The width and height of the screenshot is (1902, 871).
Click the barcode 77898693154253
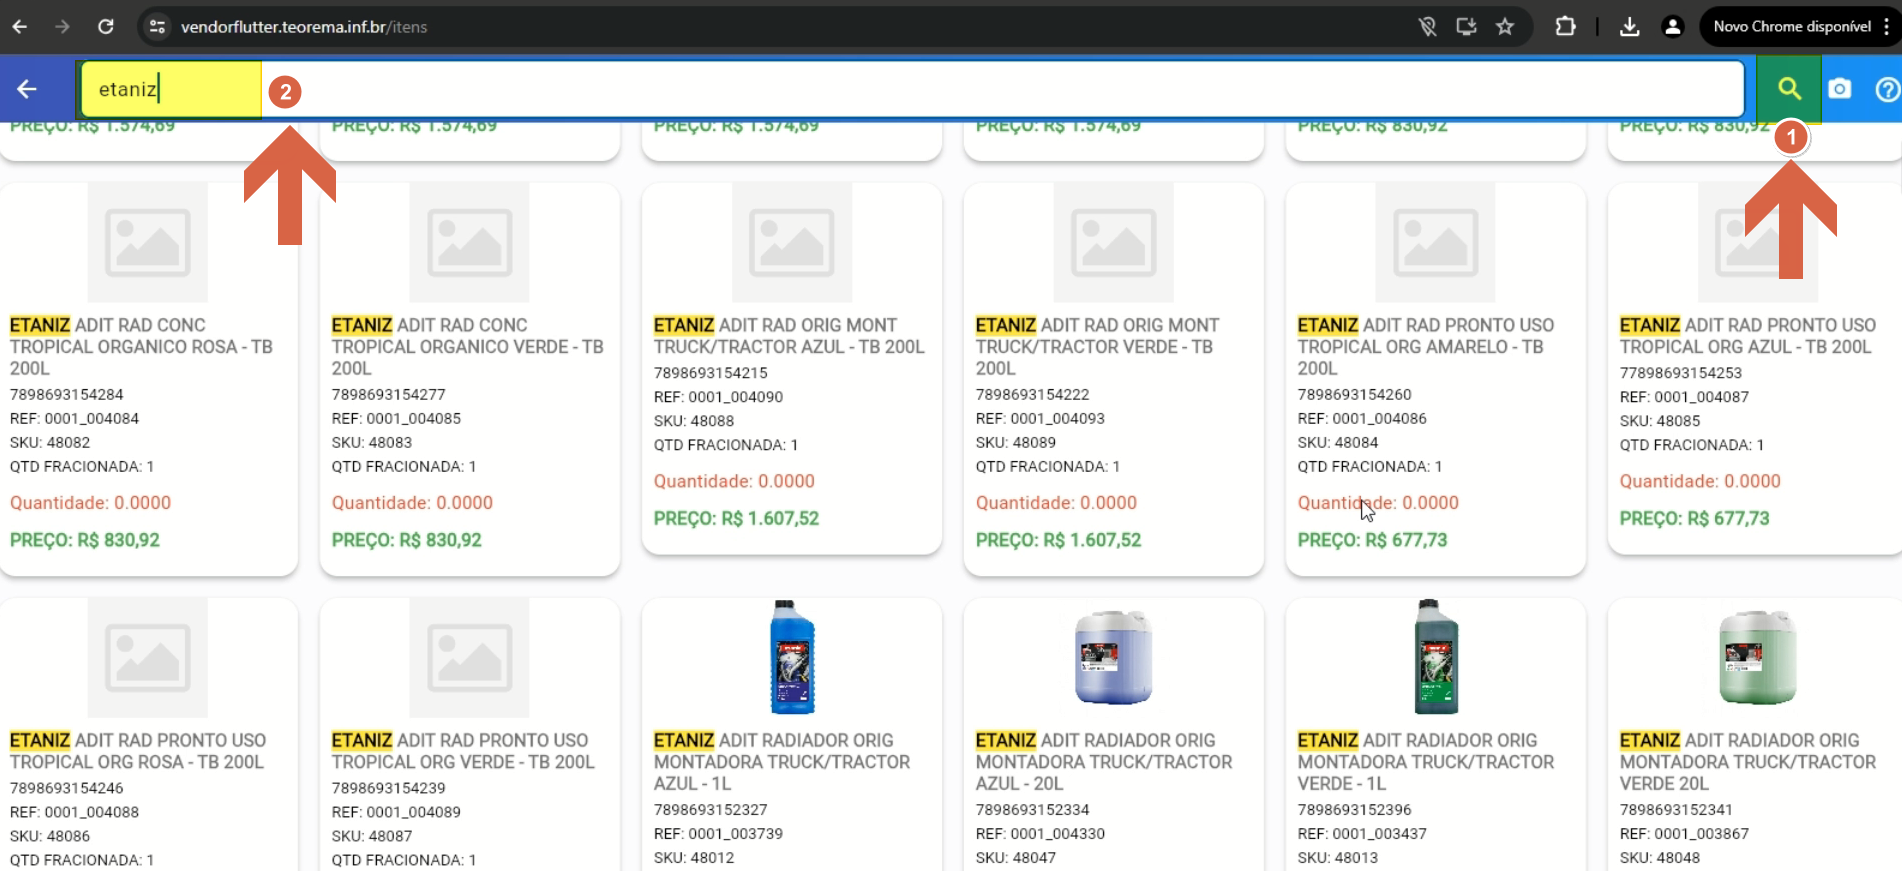click(x=1681, y=373)
